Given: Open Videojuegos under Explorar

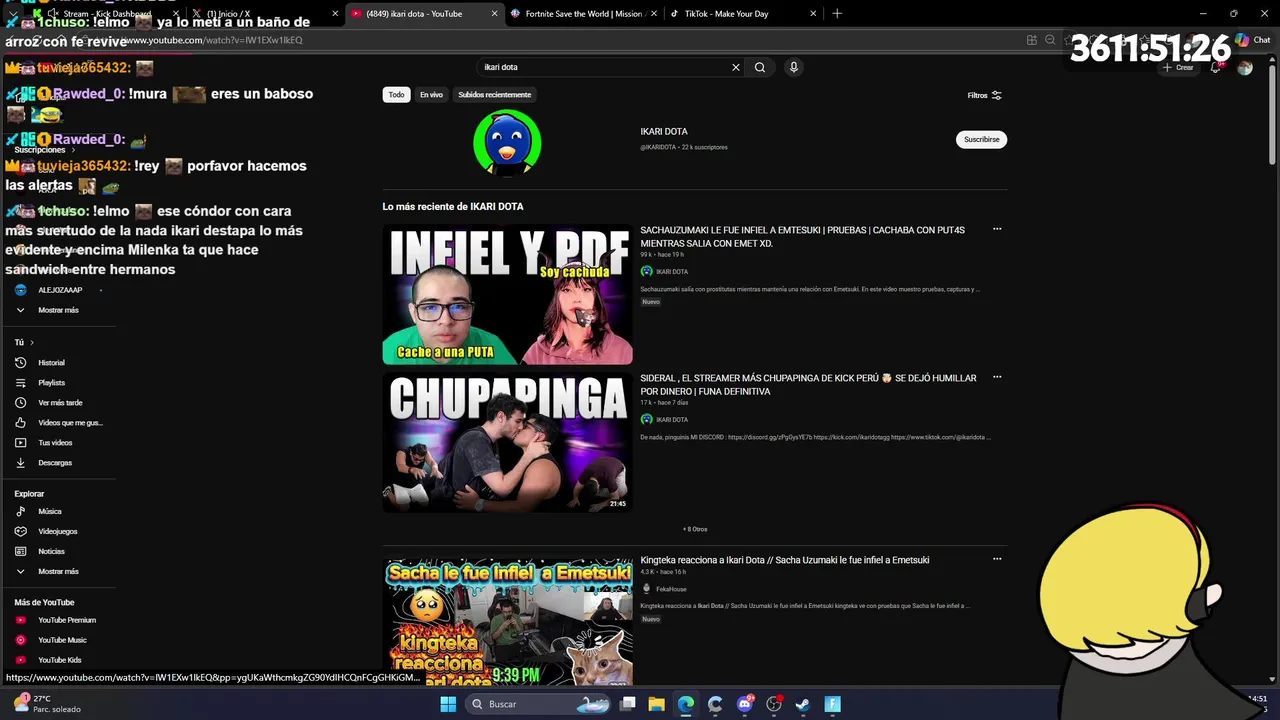Looking at the screenshot, I should 57,531.
